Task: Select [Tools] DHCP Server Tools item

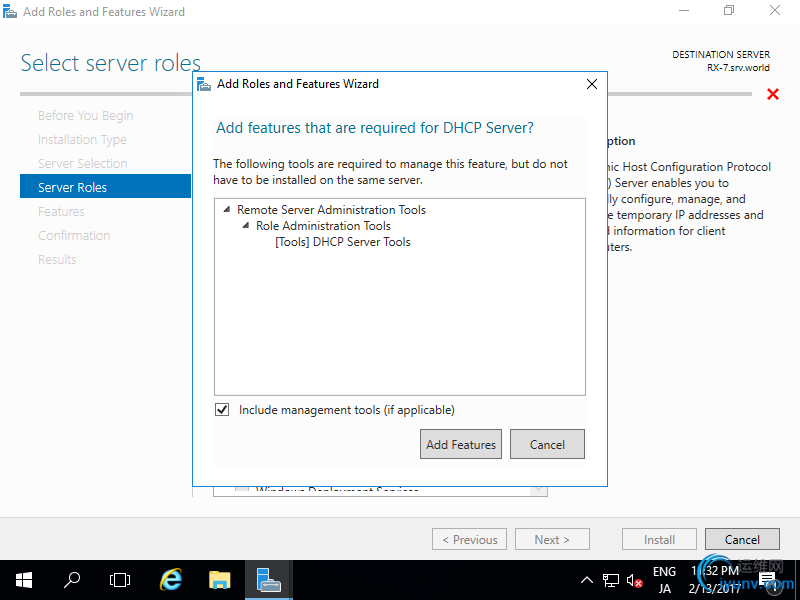Action: tap(342, 242)
